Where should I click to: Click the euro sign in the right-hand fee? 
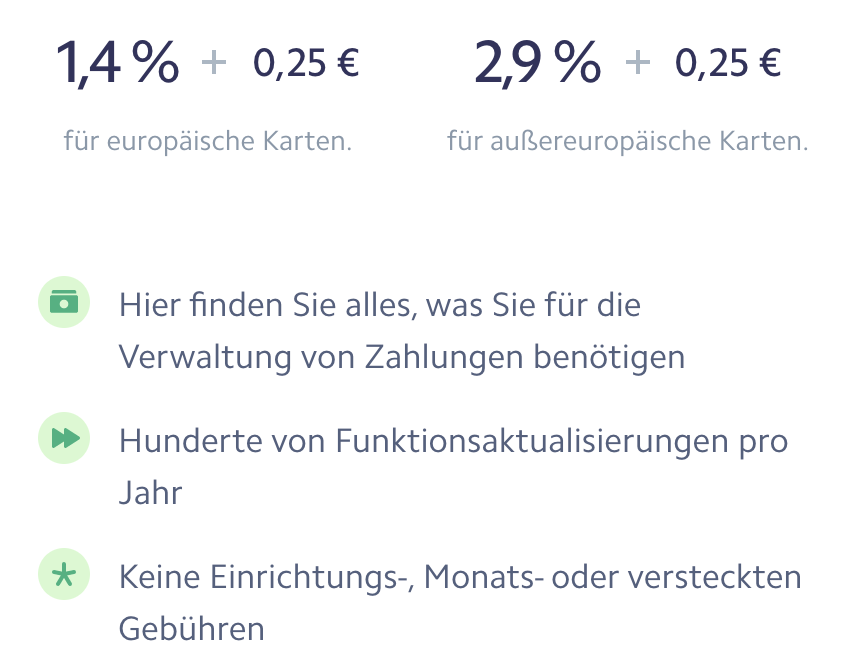pos(770,62)
